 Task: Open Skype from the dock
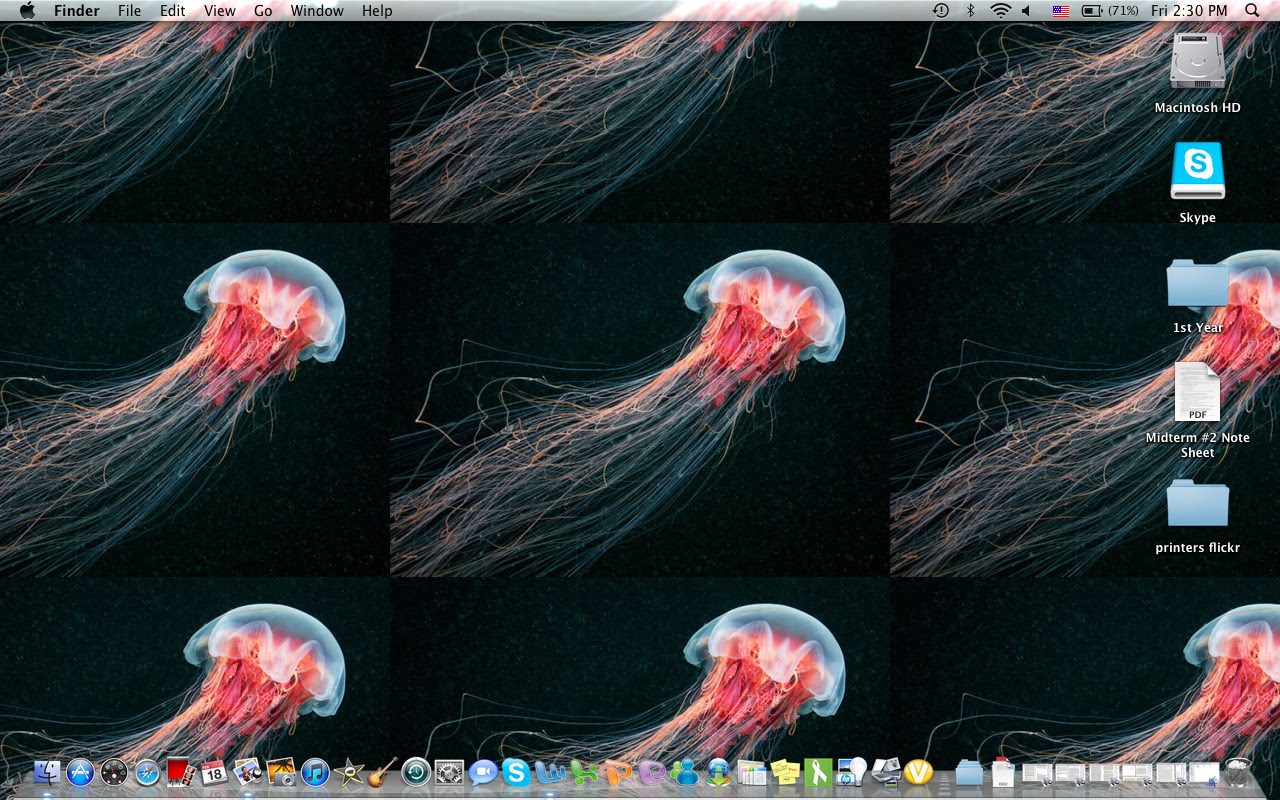pyautogui.click(x=516, y=772)
